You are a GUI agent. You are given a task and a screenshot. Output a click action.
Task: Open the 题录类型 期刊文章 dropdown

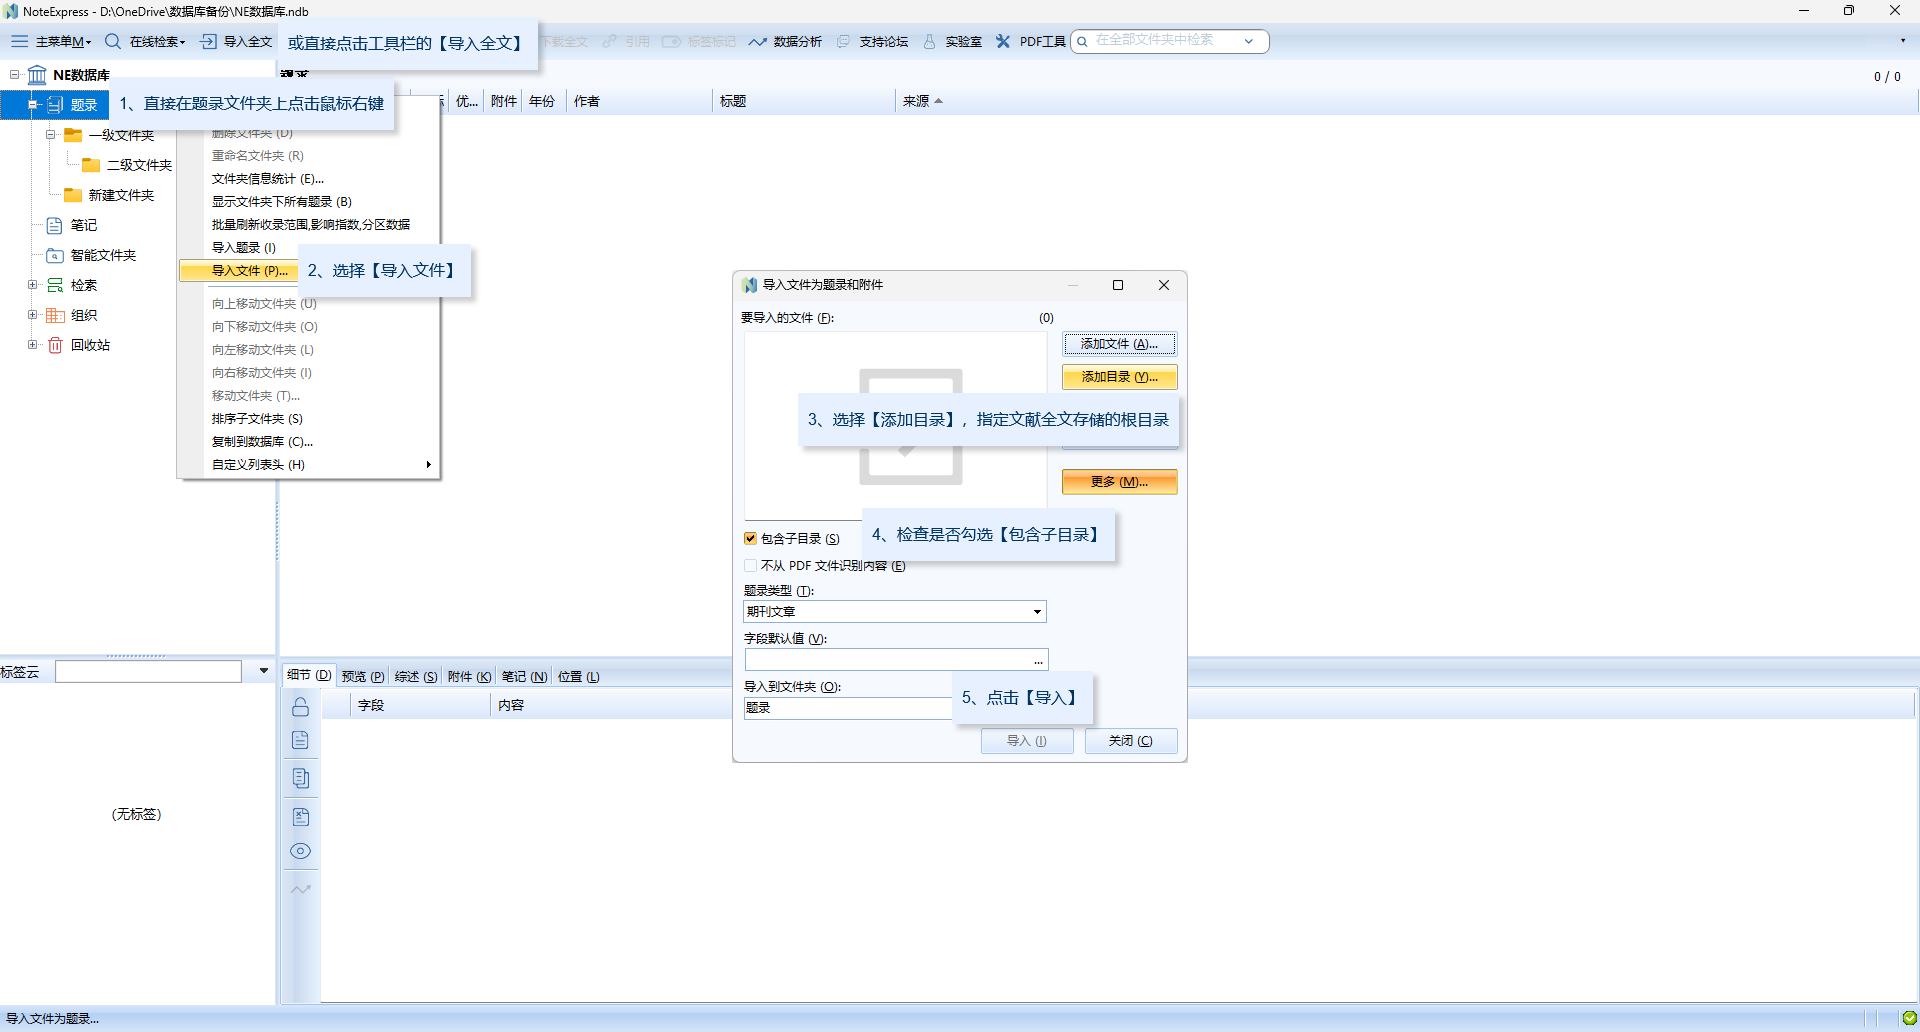click(x=1037, y=612)
